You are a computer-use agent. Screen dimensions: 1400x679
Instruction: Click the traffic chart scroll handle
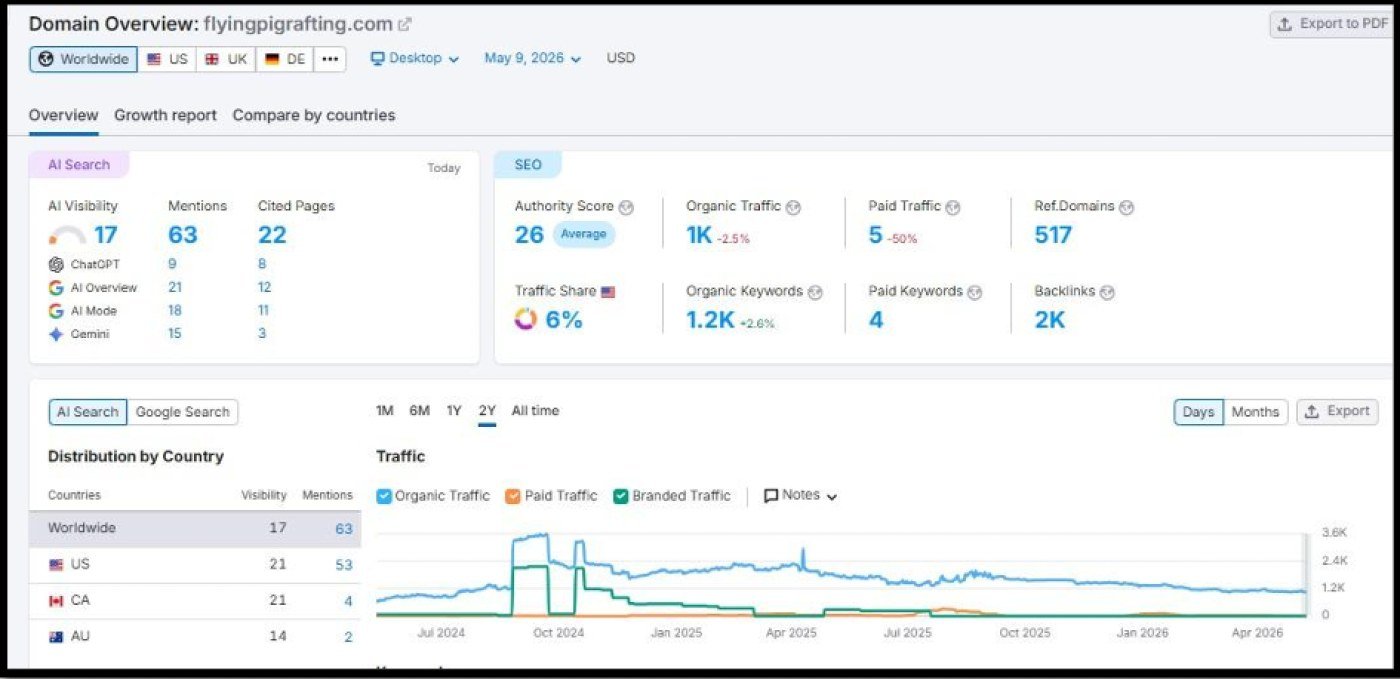tap(1306, 575)
